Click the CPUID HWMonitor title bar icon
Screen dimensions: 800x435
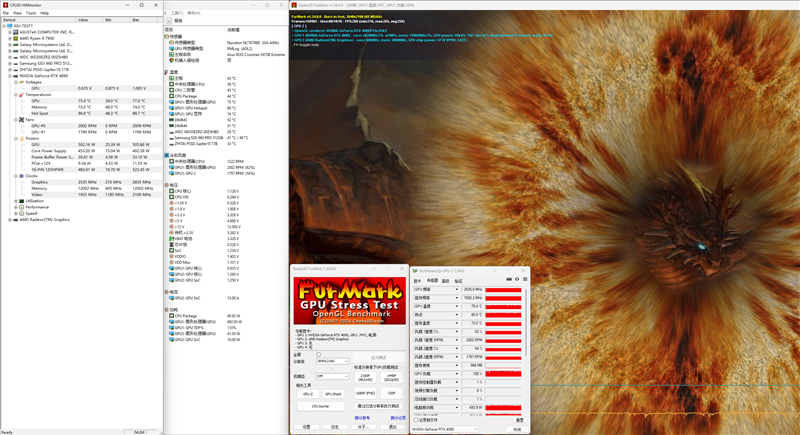point(5,5)
